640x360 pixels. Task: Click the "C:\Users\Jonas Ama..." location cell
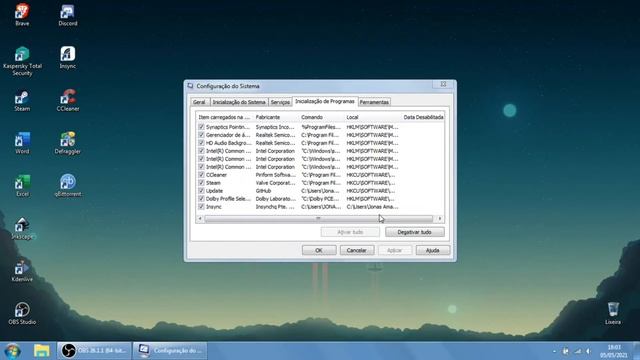tap(373, 207)
